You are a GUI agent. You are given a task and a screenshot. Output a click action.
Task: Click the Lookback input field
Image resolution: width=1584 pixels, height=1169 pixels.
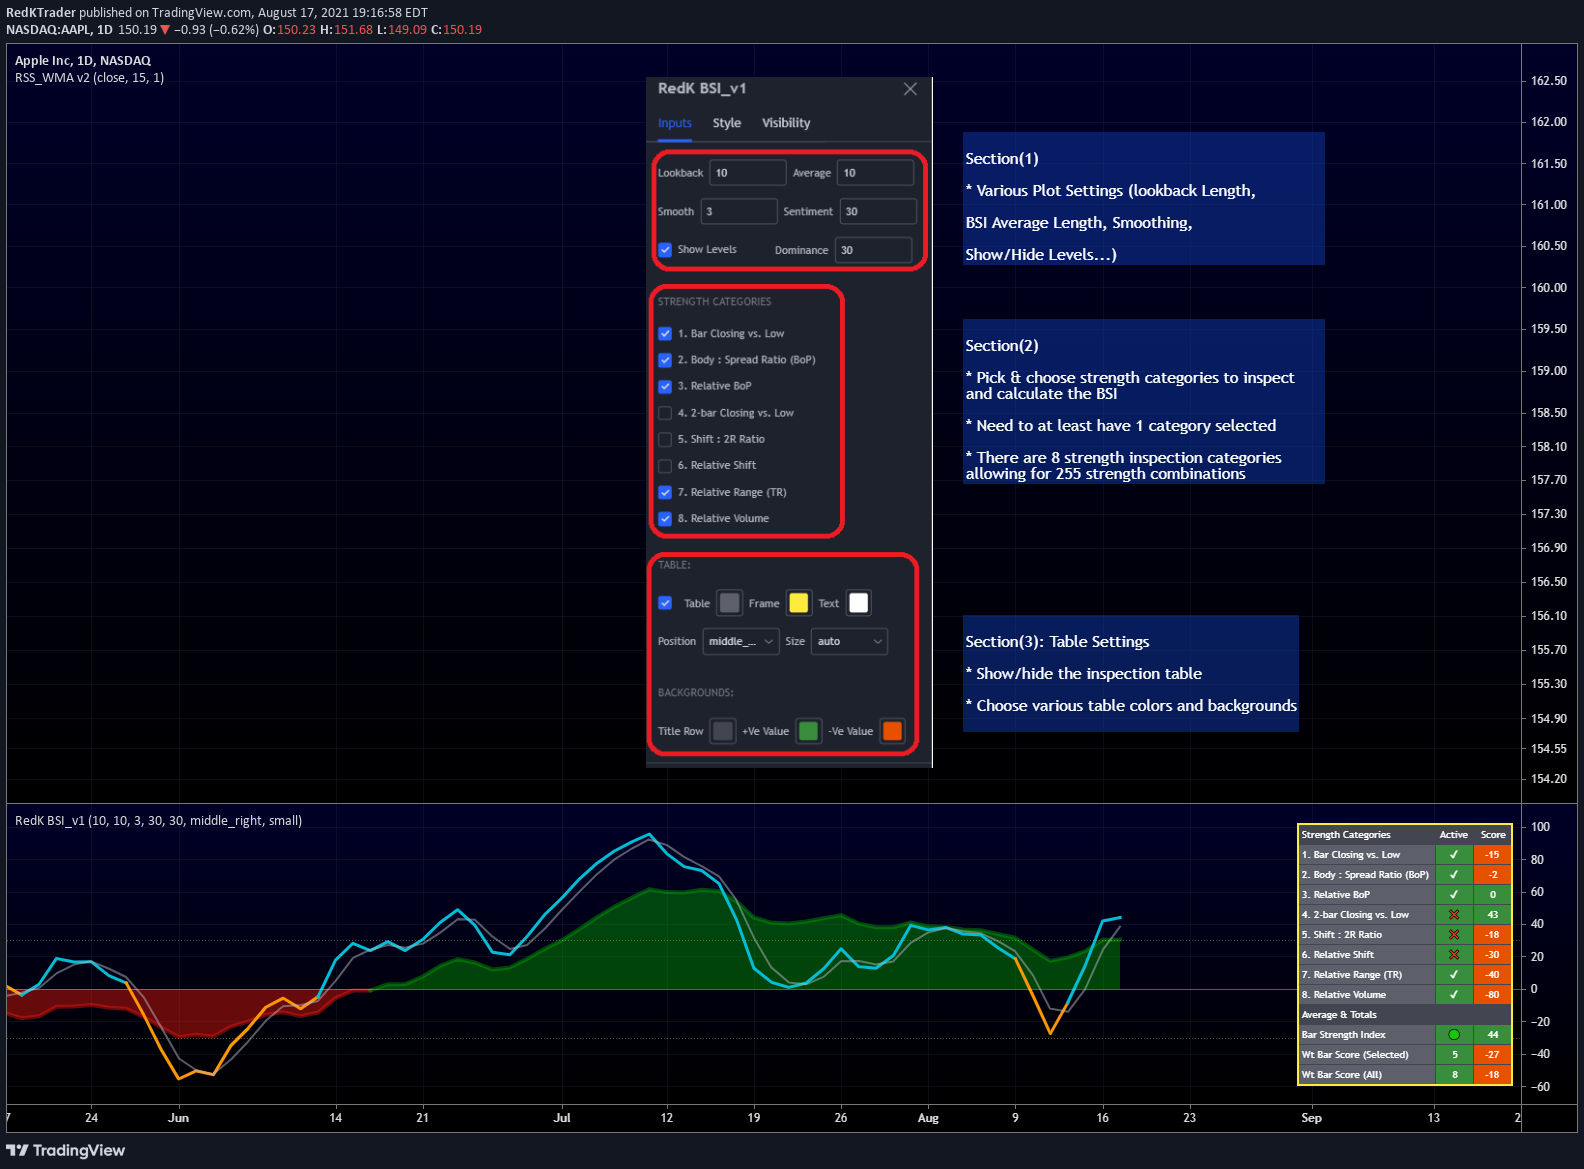click(748, 173)
